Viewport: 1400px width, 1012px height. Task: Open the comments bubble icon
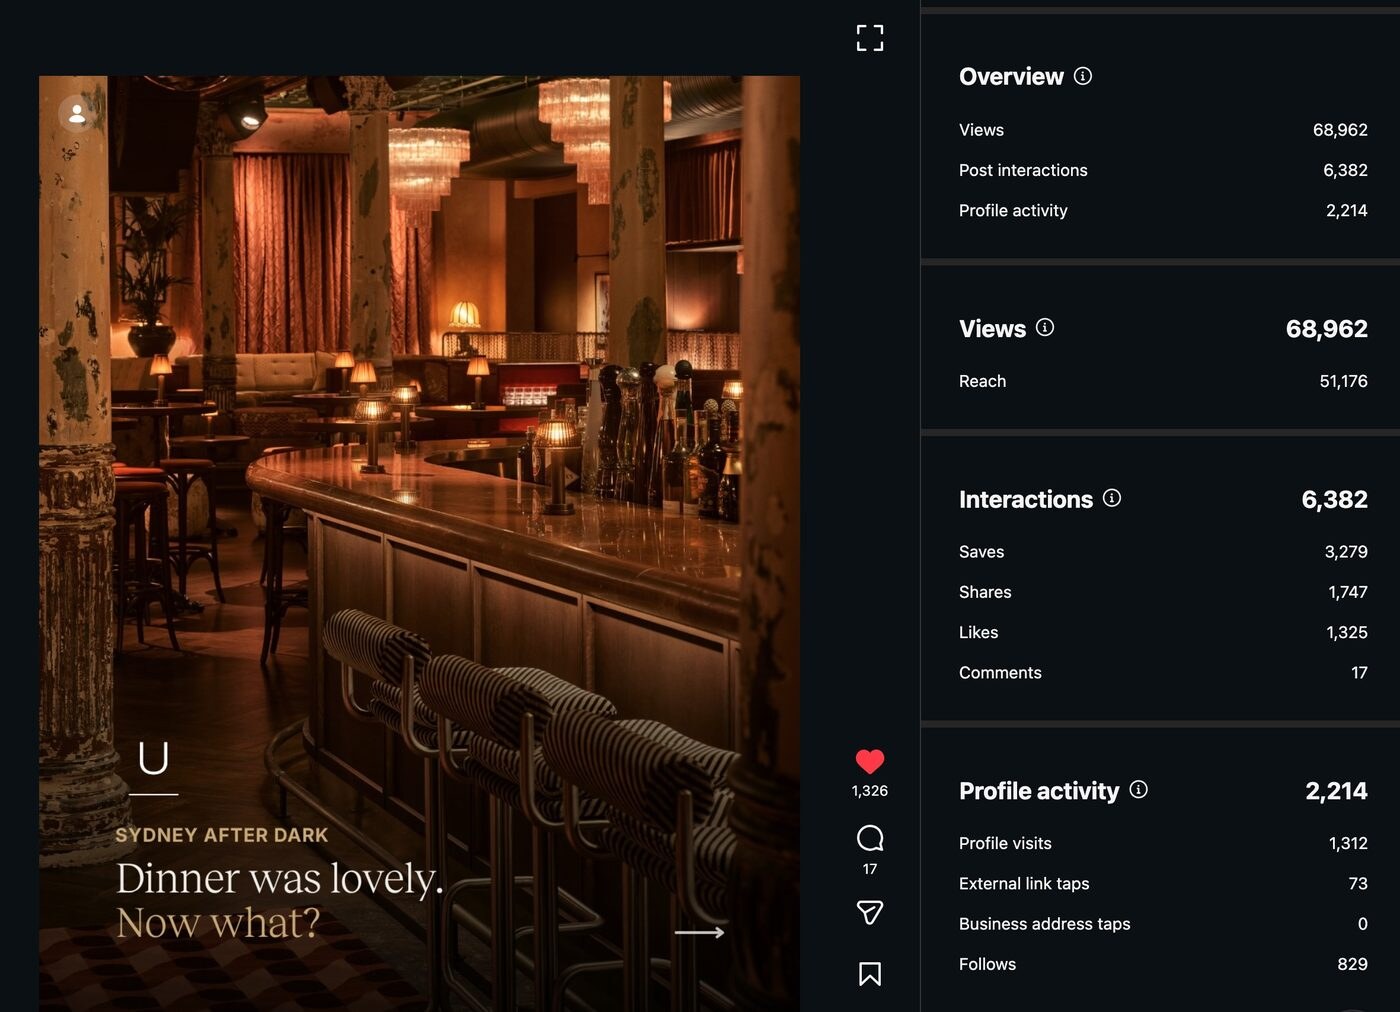(870, 838)
